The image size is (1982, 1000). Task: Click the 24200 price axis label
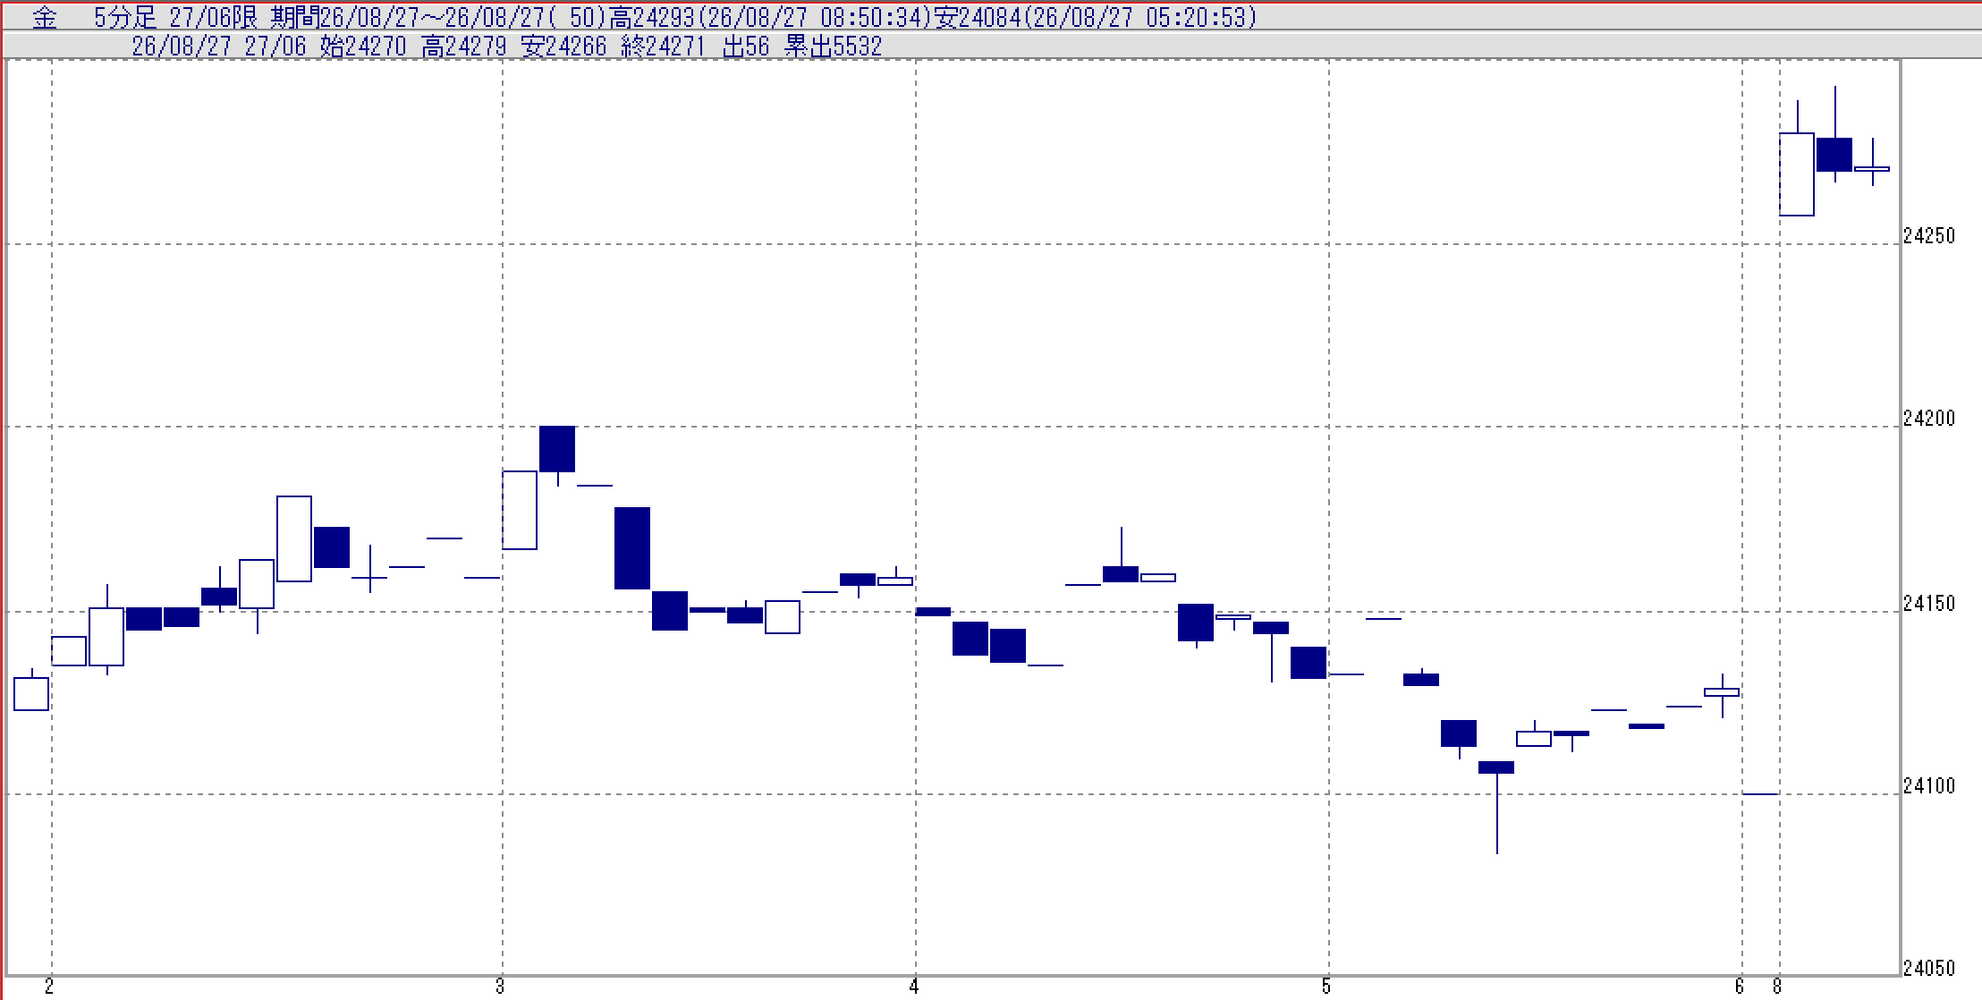tap(1929, 419)
